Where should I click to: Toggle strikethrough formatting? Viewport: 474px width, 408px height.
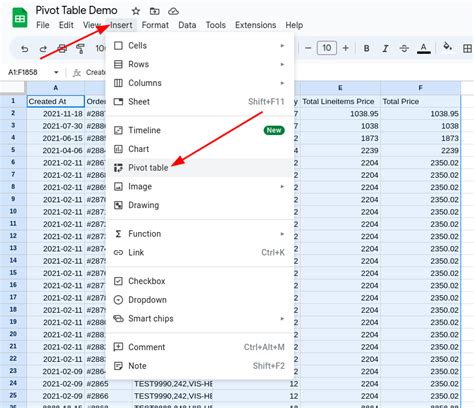[404, 49]
